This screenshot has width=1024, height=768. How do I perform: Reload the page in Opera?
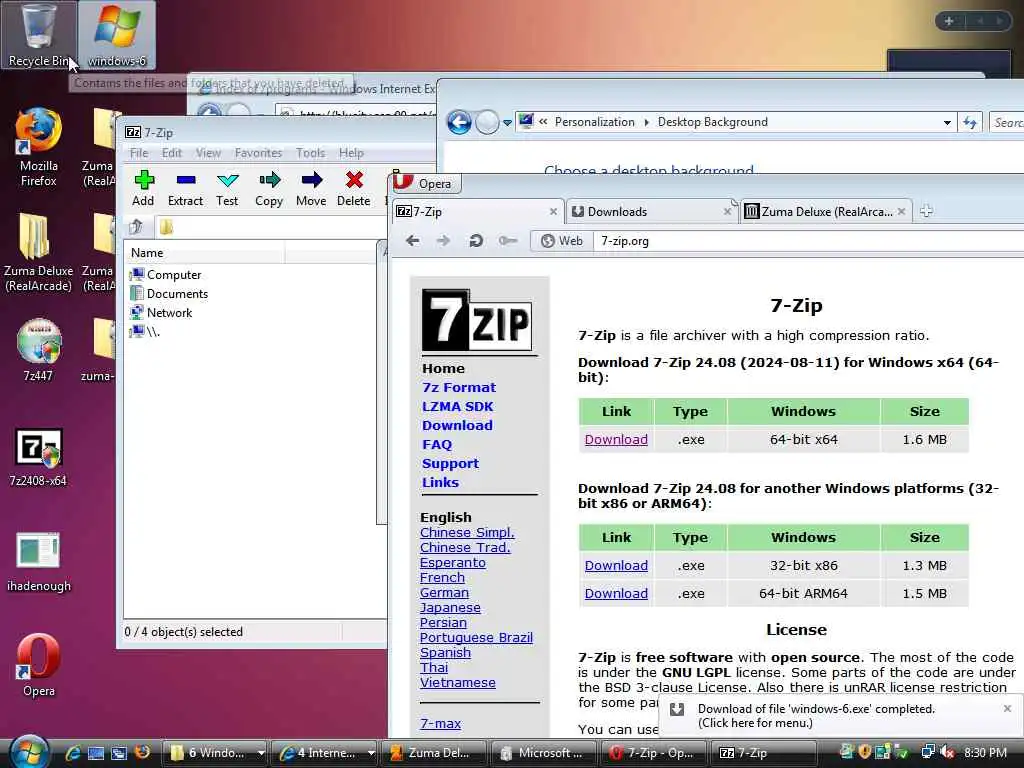click(475, 241)
